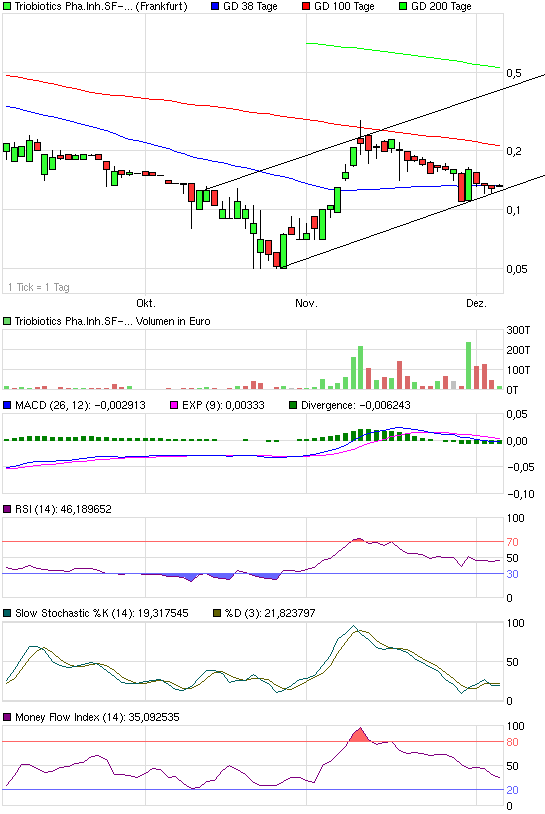The height and width of the screenshot is (814, 545).
Task: Click the GD 100 Tage label
Action: coord(344,7)
